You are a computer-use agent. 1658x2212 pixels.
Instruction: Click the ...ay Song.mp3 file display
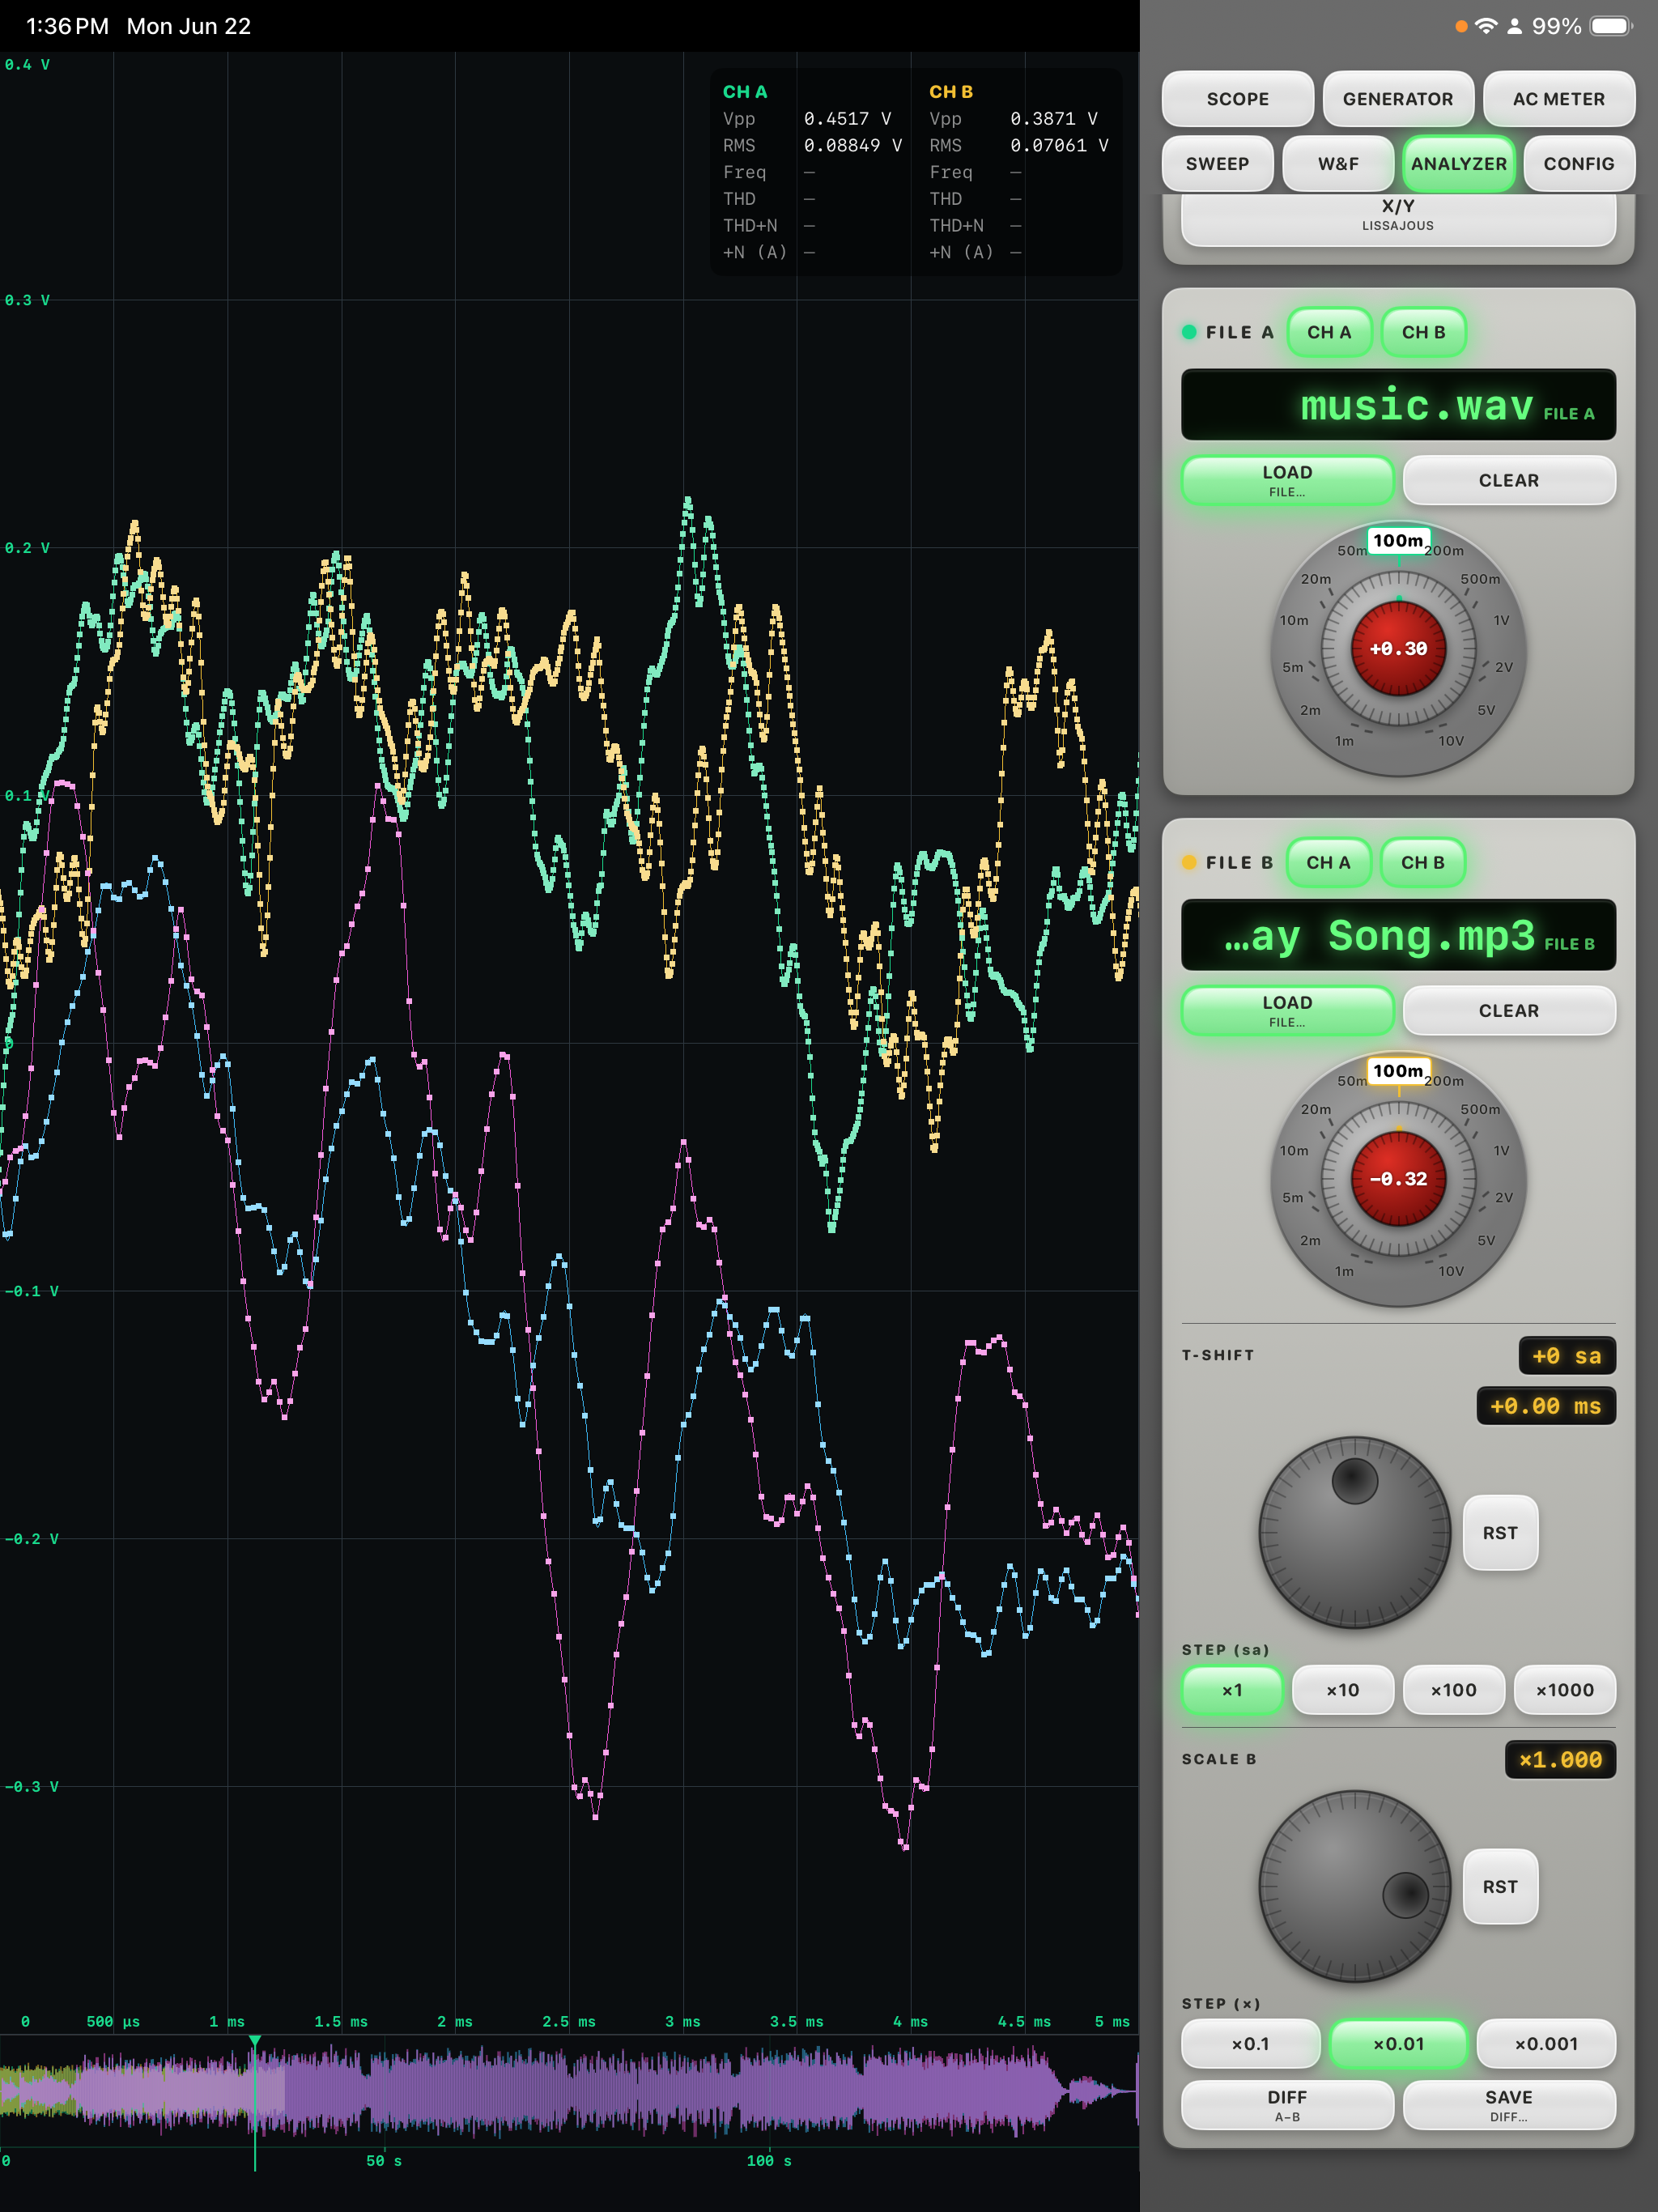(x=1397, y=935)
